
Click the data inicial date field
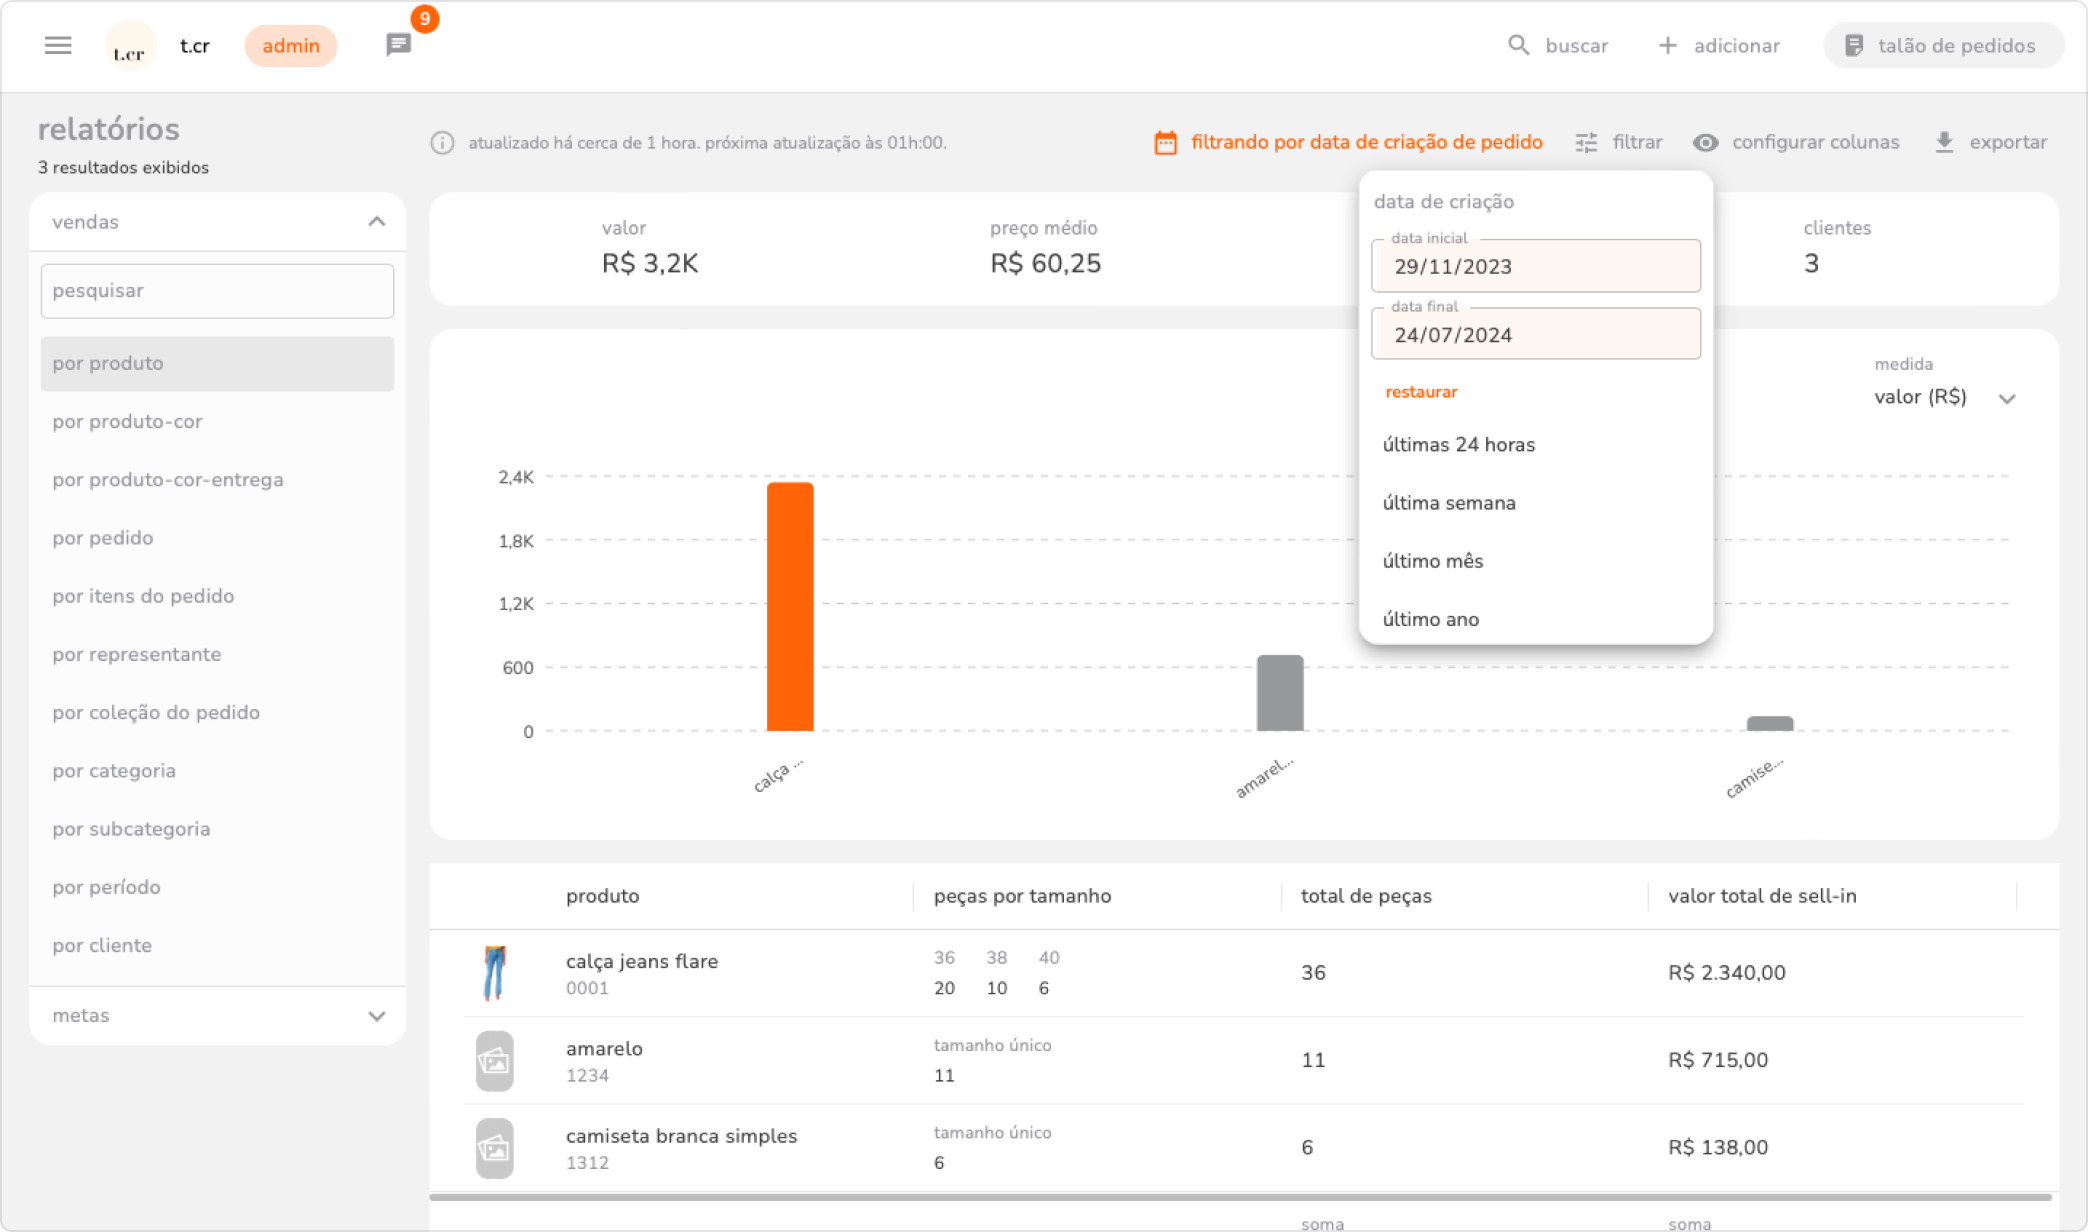point(1535,267)
